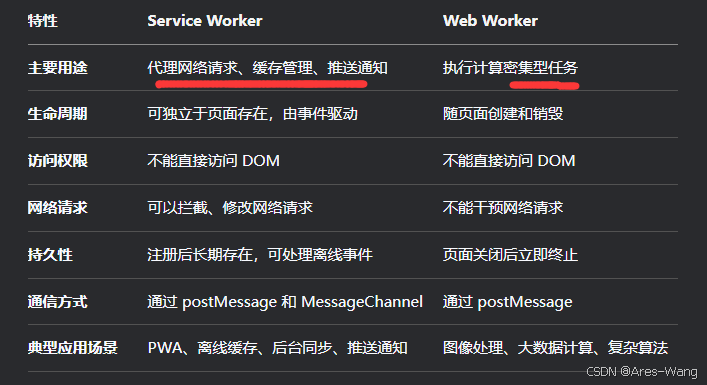
Task: Click the 'Service Worker' column header
Action: click(205, 21)
